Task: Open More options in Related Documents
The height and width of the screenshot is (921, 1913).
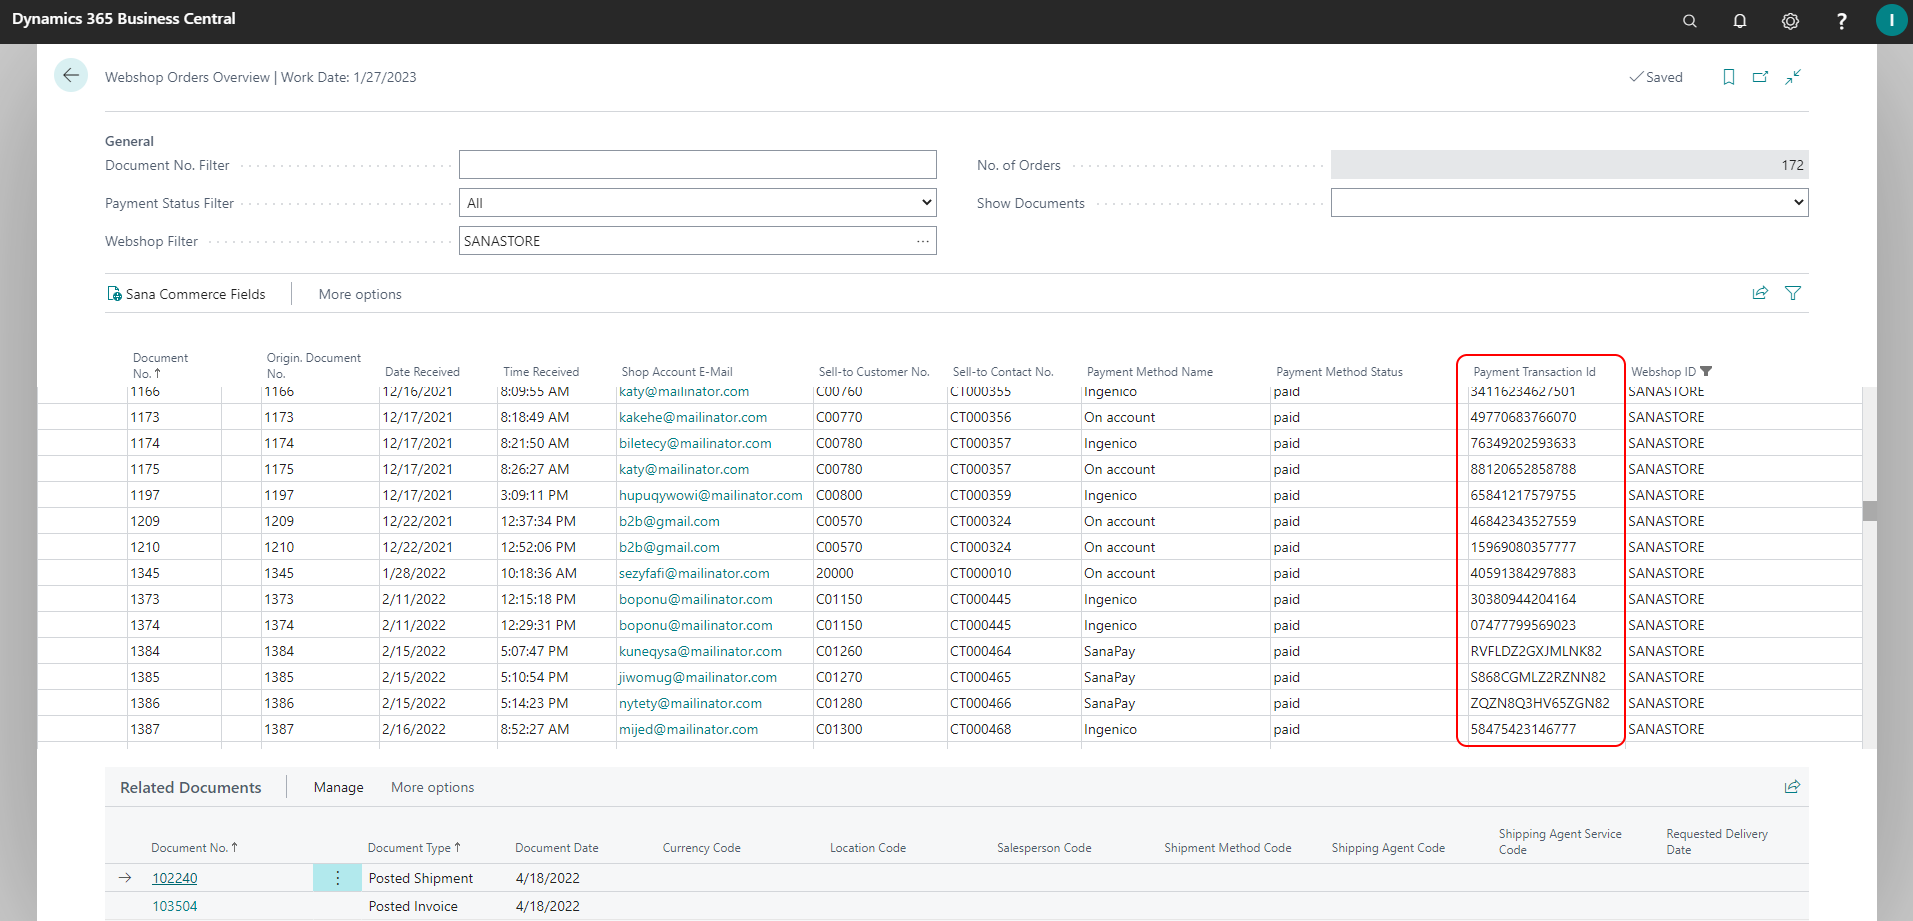Action: (x=433, y=787)
